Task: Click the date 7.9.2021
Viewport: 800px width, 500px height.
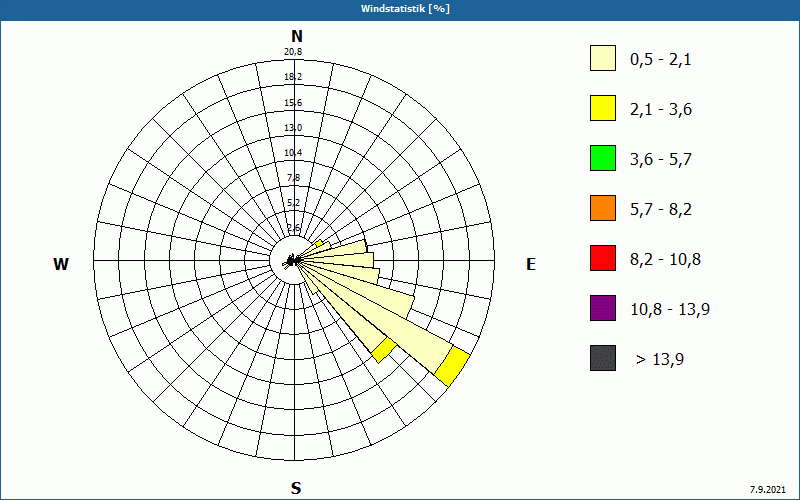Action: [x=767, y=490]
